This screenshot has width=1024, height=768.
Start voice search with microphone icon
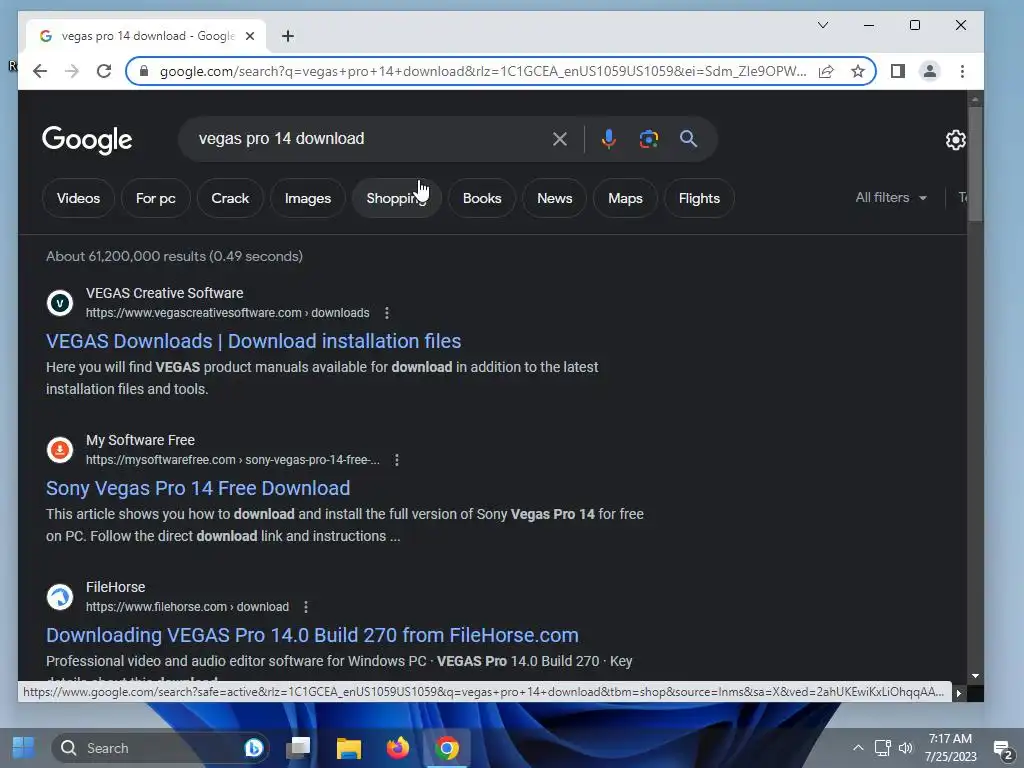(609, 139)
